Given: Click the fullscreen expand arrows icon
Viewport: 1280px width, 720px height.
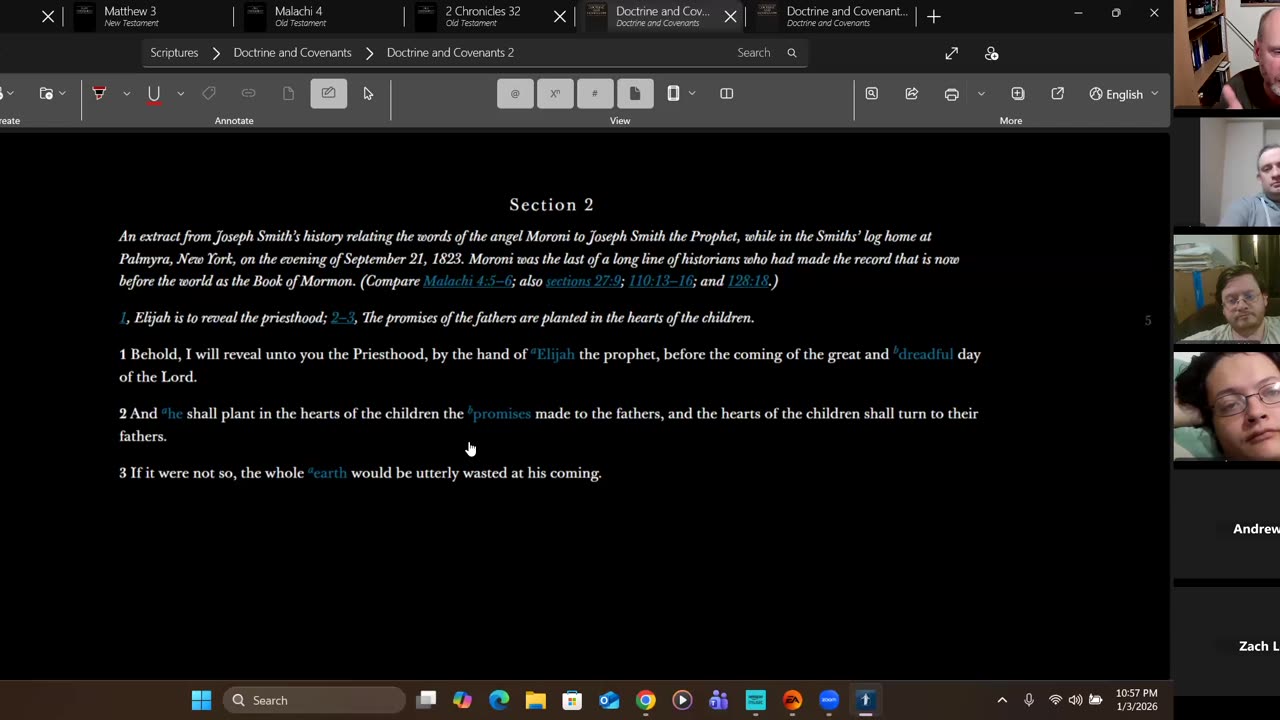Looking at the screenshot, I should (x=952, y=53).
